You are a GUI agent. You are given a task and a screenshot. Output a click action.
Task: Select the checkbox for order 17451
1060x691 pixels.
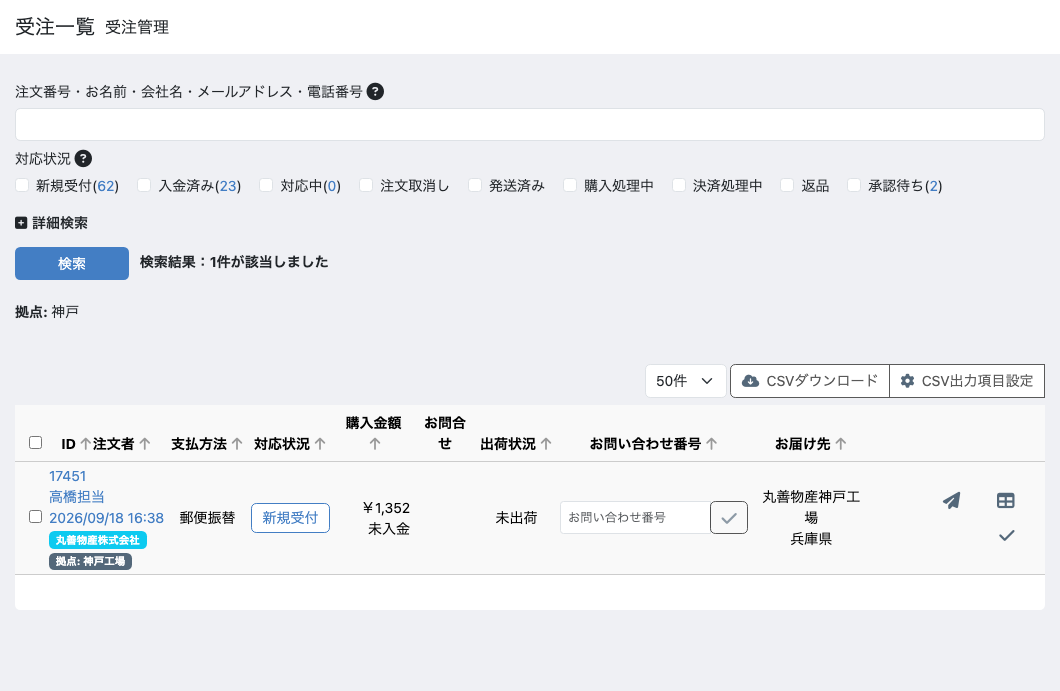click(x=36, y=517)
